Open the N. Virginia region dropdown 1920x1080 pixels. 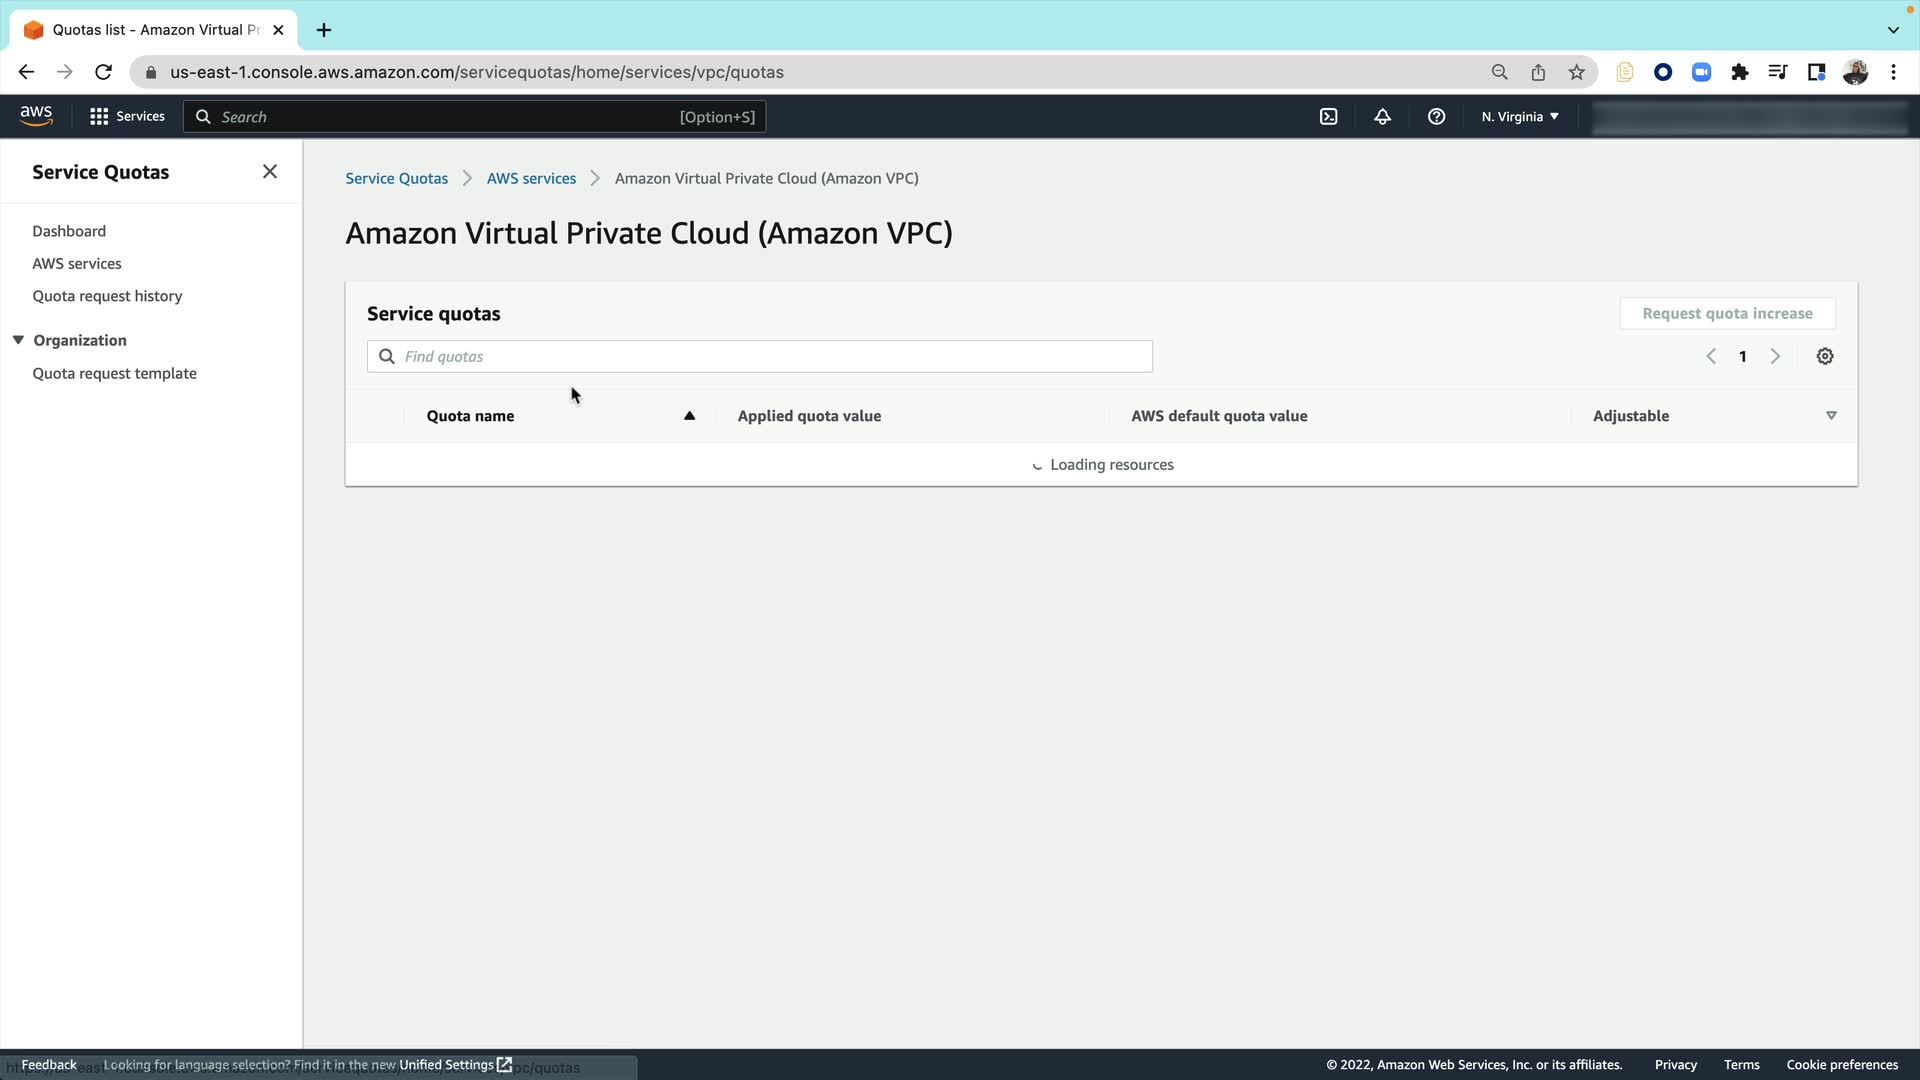tap(1520, 117)
